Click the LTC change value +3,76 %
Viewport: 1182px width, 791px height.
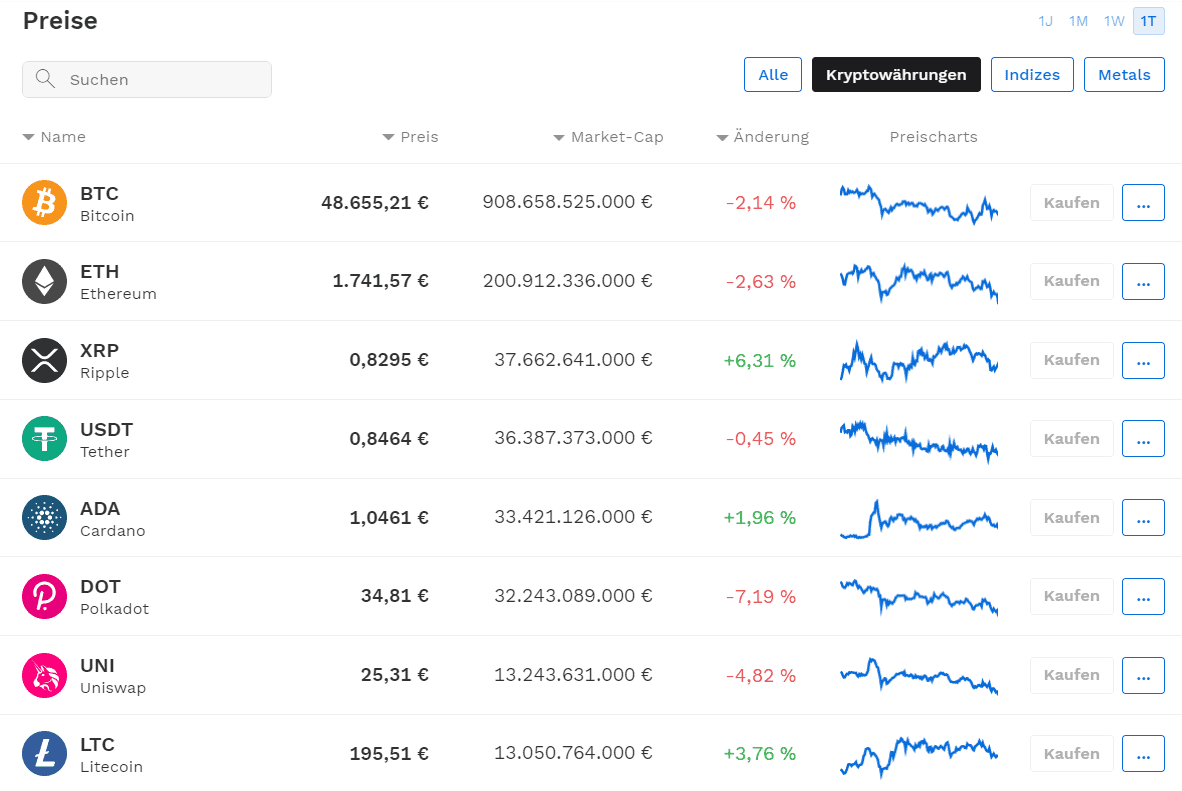point(760,754)
